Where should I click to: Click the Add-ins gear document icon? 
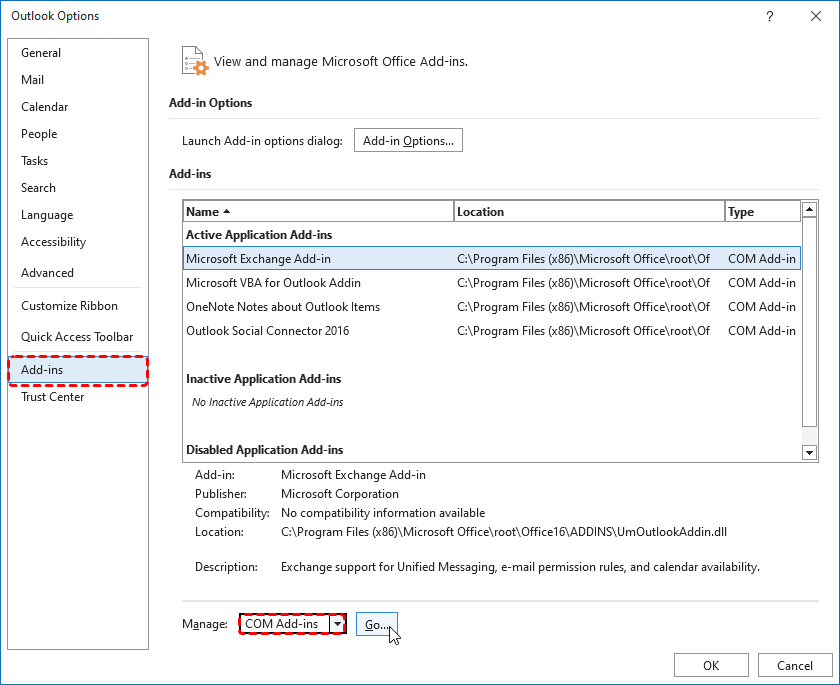point(194,61)
